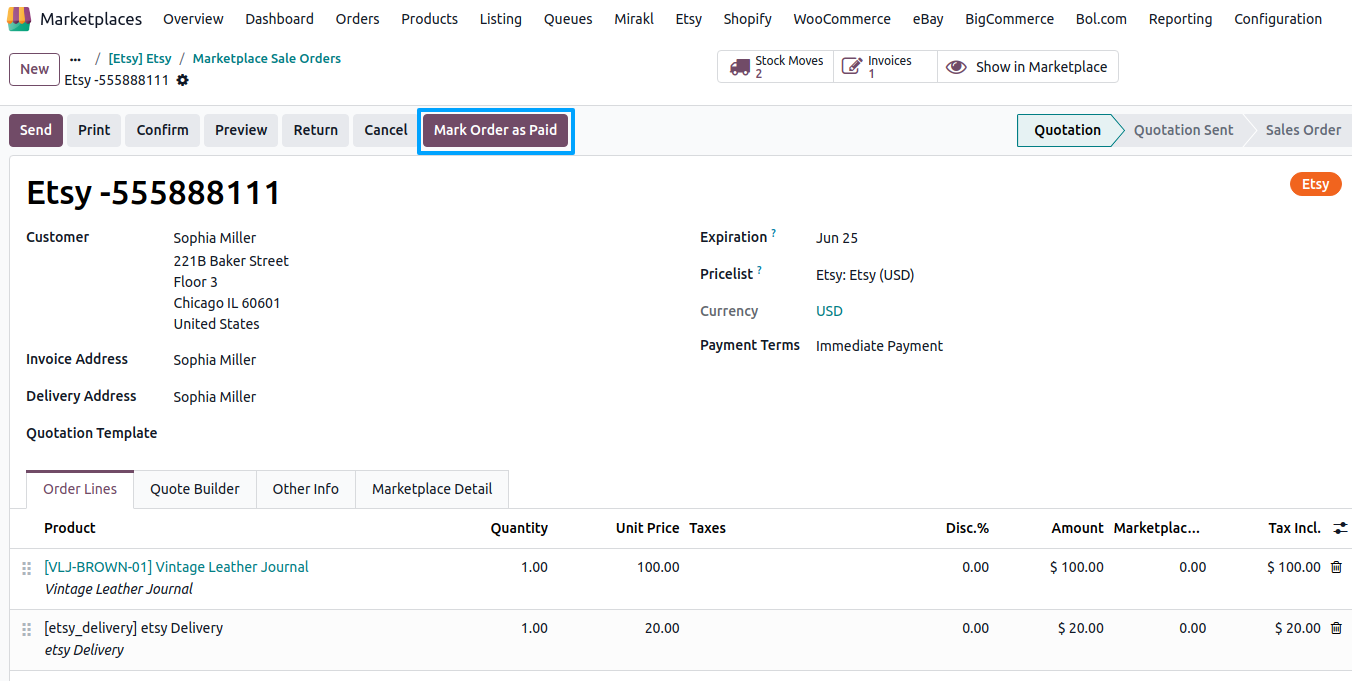Click the Pricelist help question mark
1352x681 pixels.
[x=760, y=270]
